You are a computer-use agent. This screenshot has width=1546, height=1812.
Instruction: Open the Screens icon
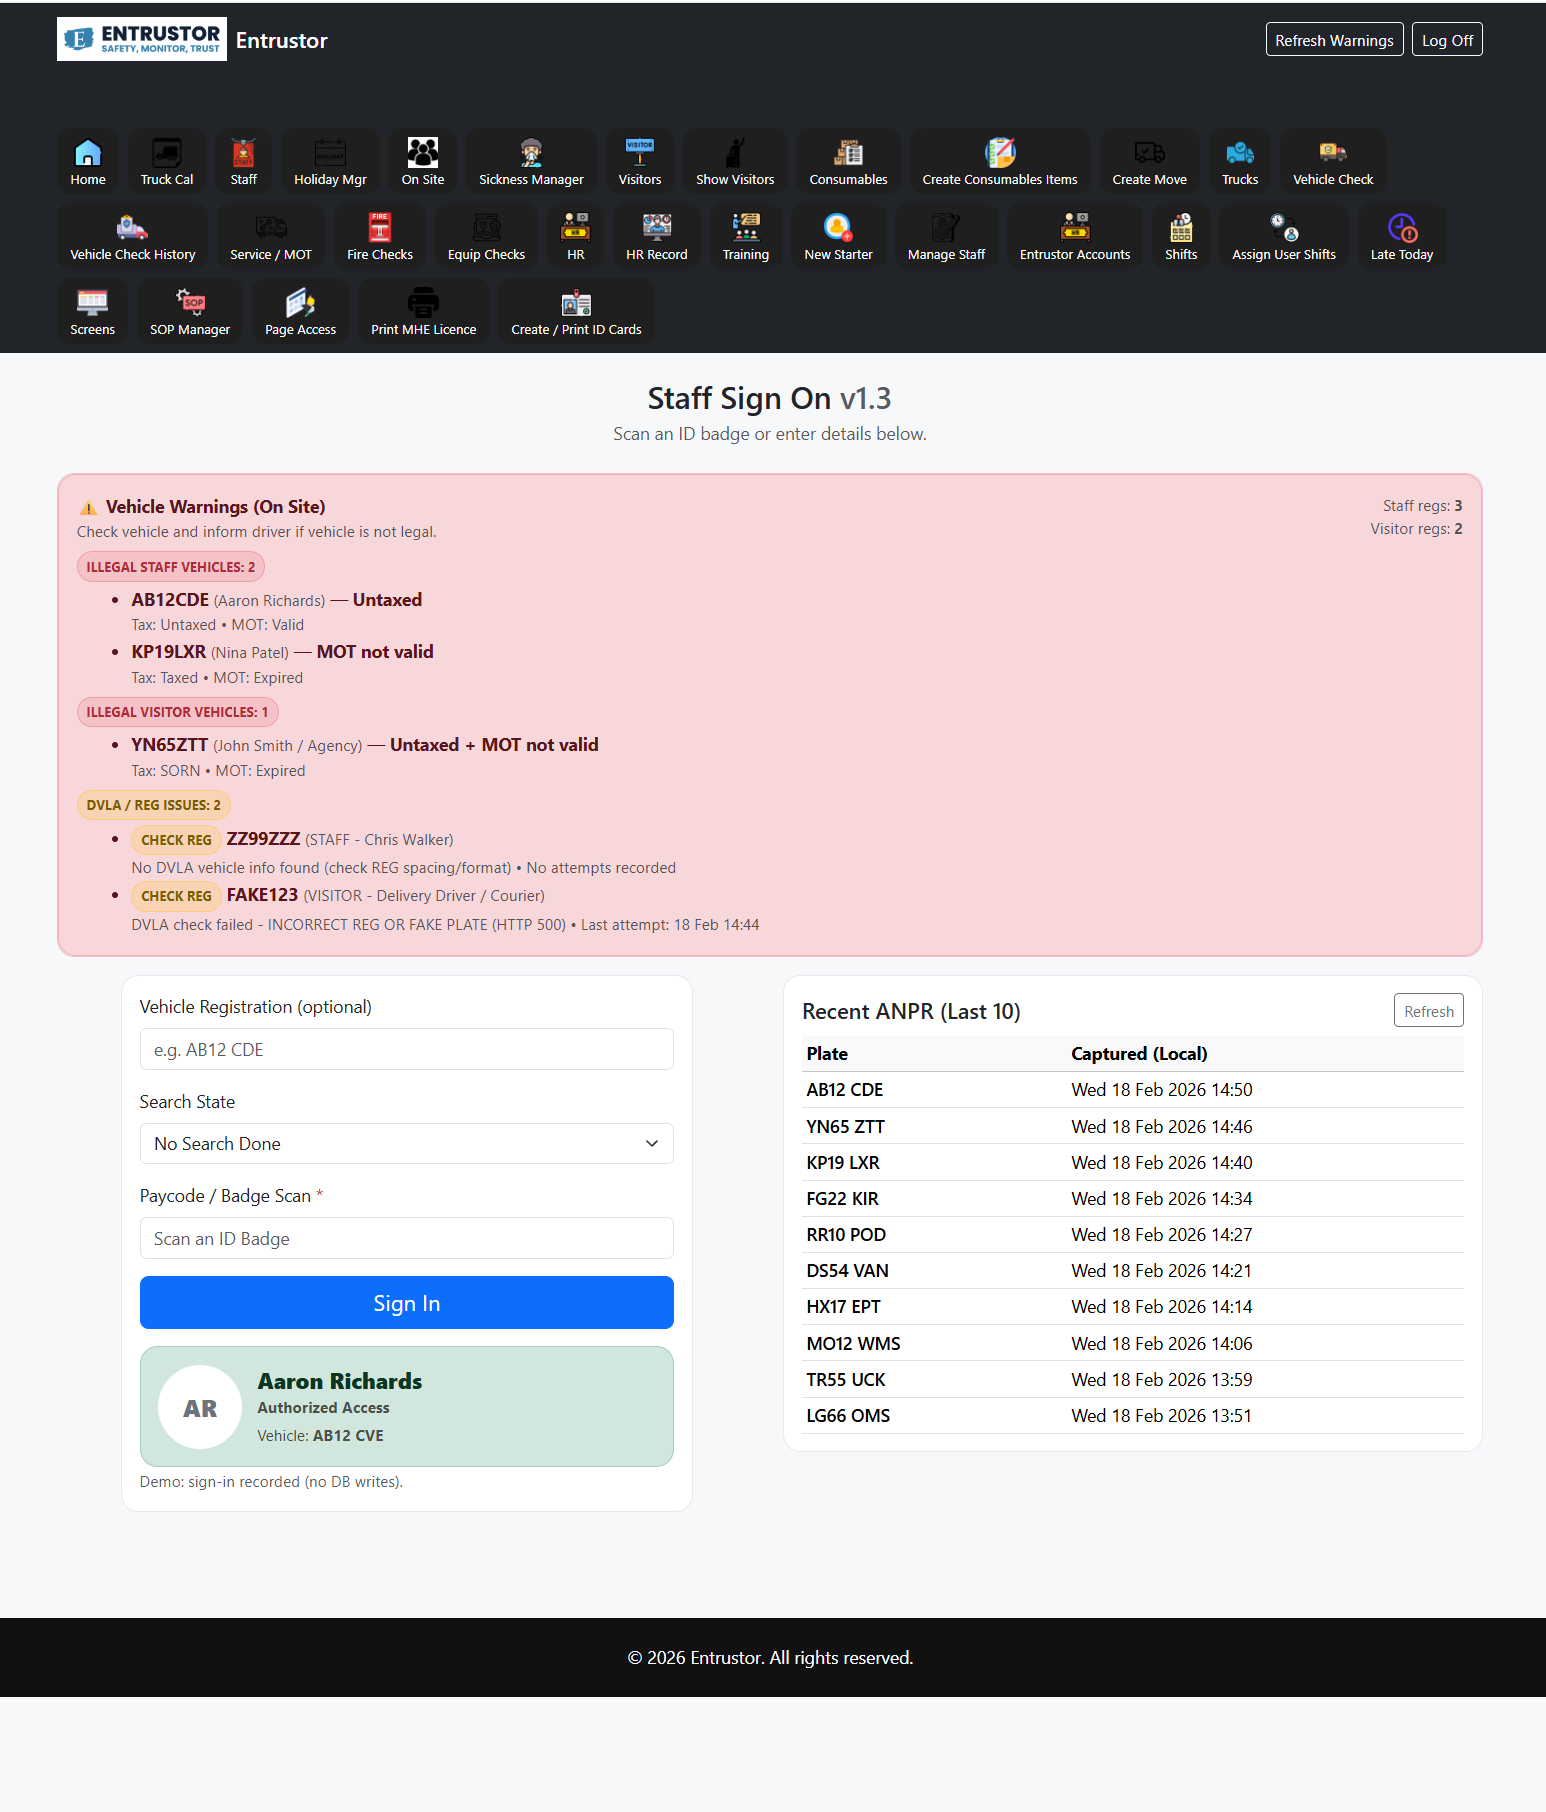coord(93,311)
